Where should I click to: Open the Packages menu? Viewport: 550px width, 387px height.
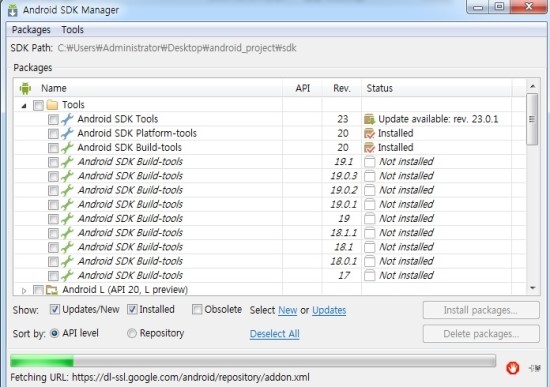31,30
